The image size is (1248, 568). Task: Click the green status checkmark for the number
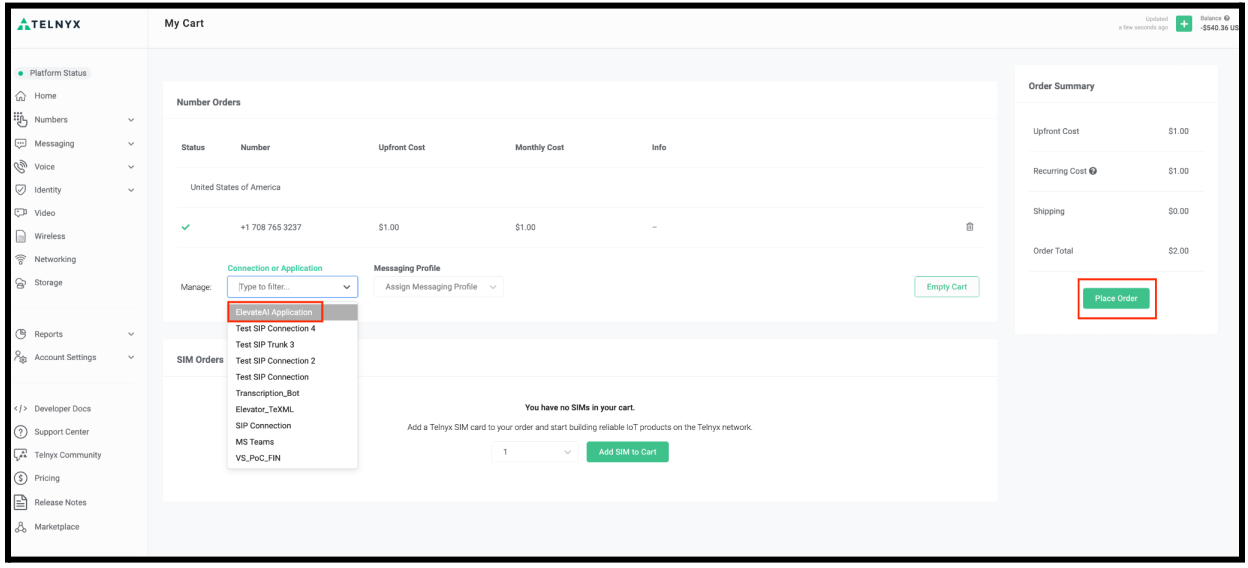[184, 227]
